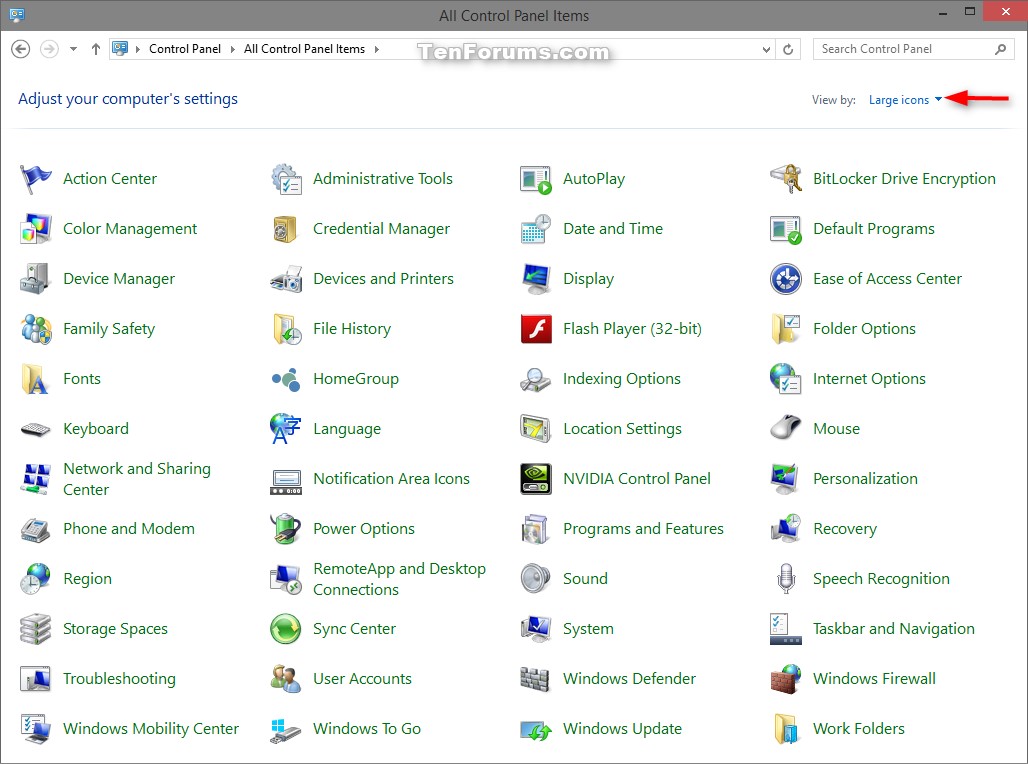This screenshot has width=1028, height=764.
Task: Go back using the Back arrow button
Action: [20, 49]
